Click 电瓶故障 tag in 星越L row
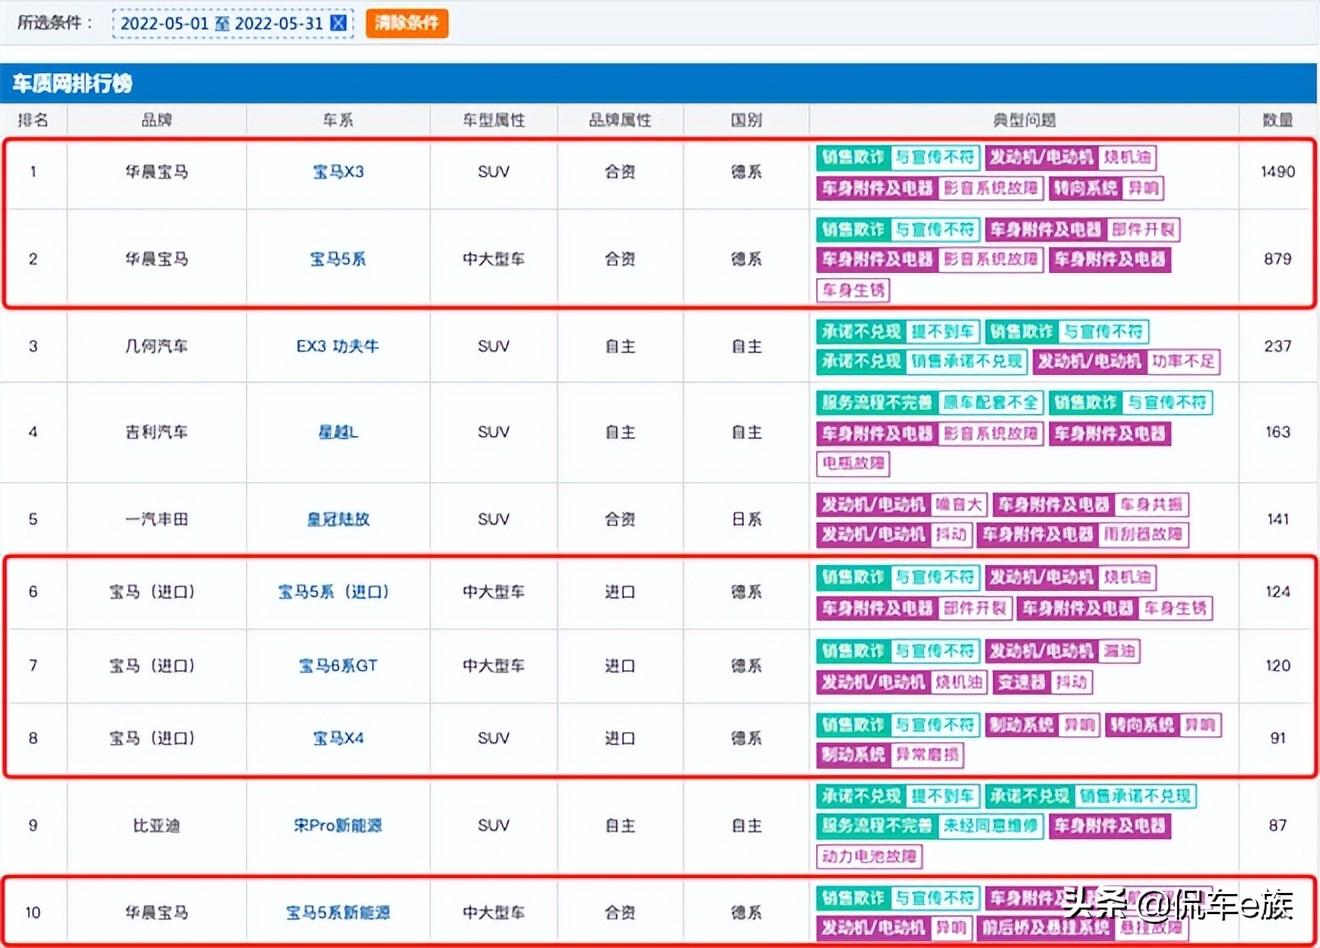The width and height of the screenshot is (1320, 948). click(x=853, y=463)
